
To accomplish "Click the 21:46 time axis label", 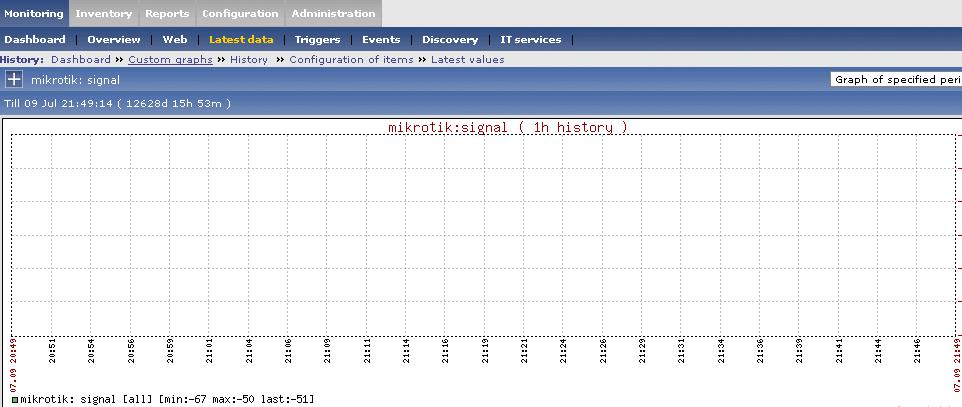I will pyautogui.click(x=917, y=350).
